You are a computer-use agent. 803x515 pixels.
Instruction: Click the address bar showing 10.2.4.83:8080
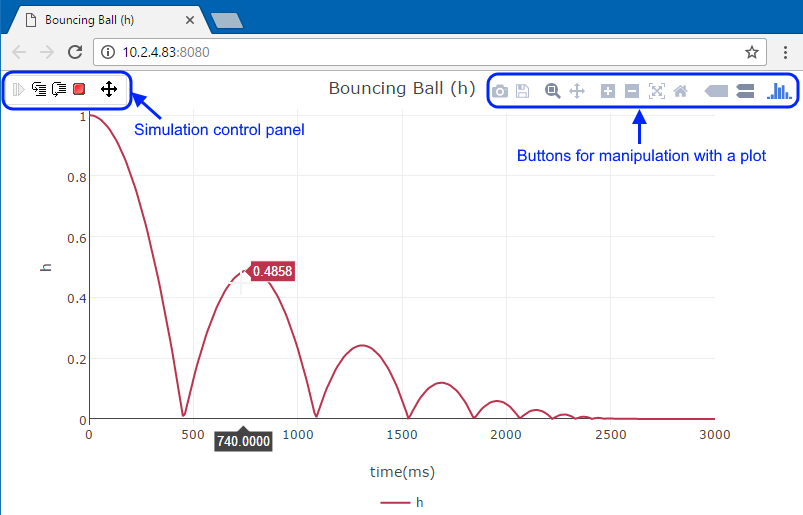[x=429, y=52]
